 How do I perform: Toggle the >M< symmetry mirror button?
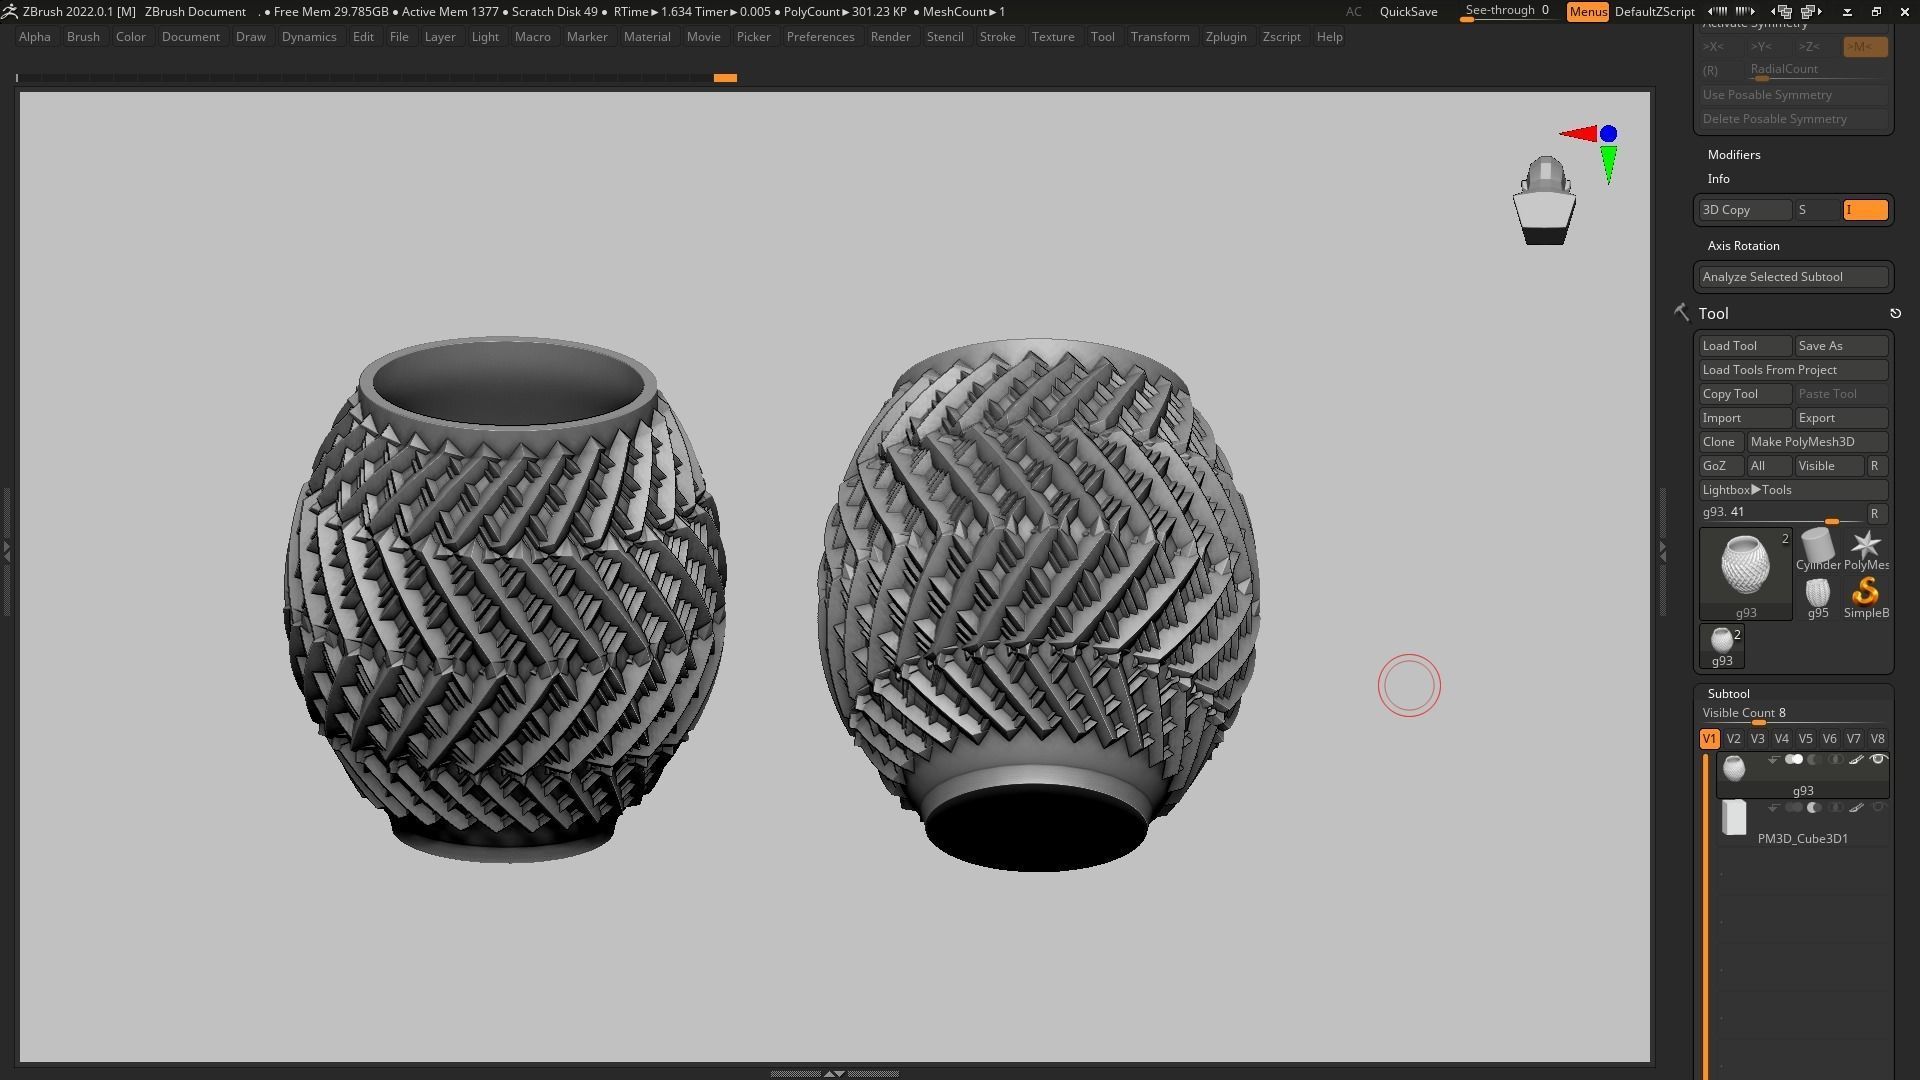(1864, 47)
